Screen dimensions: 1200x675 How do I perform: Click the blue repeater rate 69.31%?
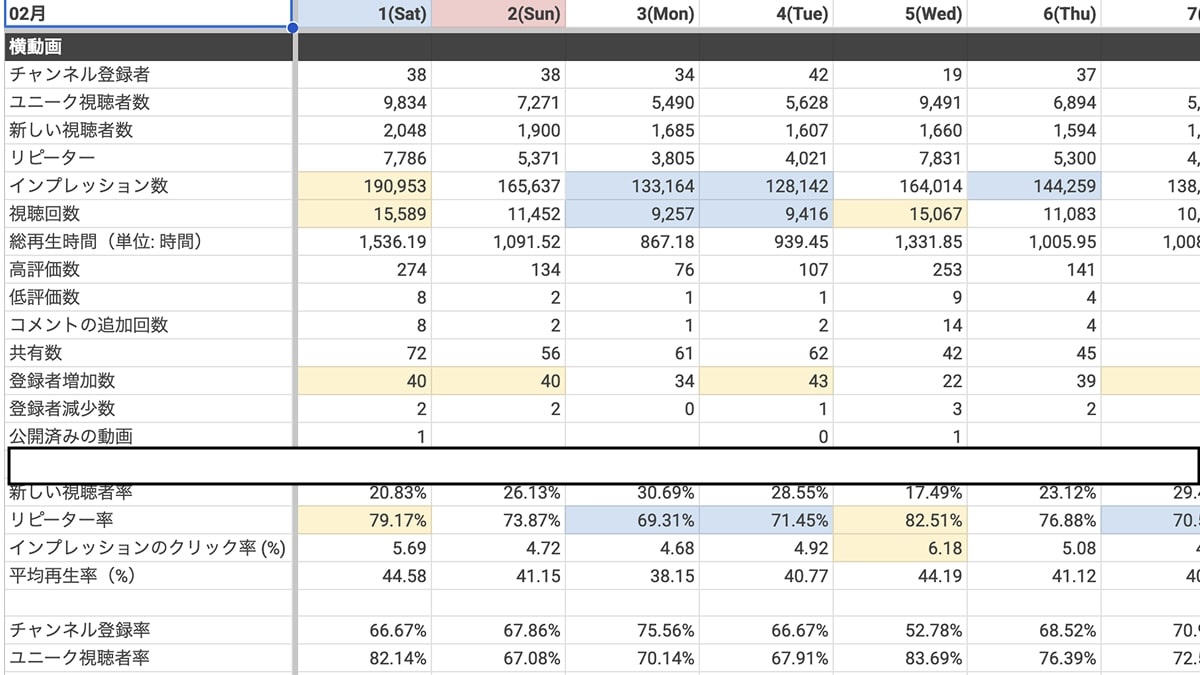click(633, 520)
